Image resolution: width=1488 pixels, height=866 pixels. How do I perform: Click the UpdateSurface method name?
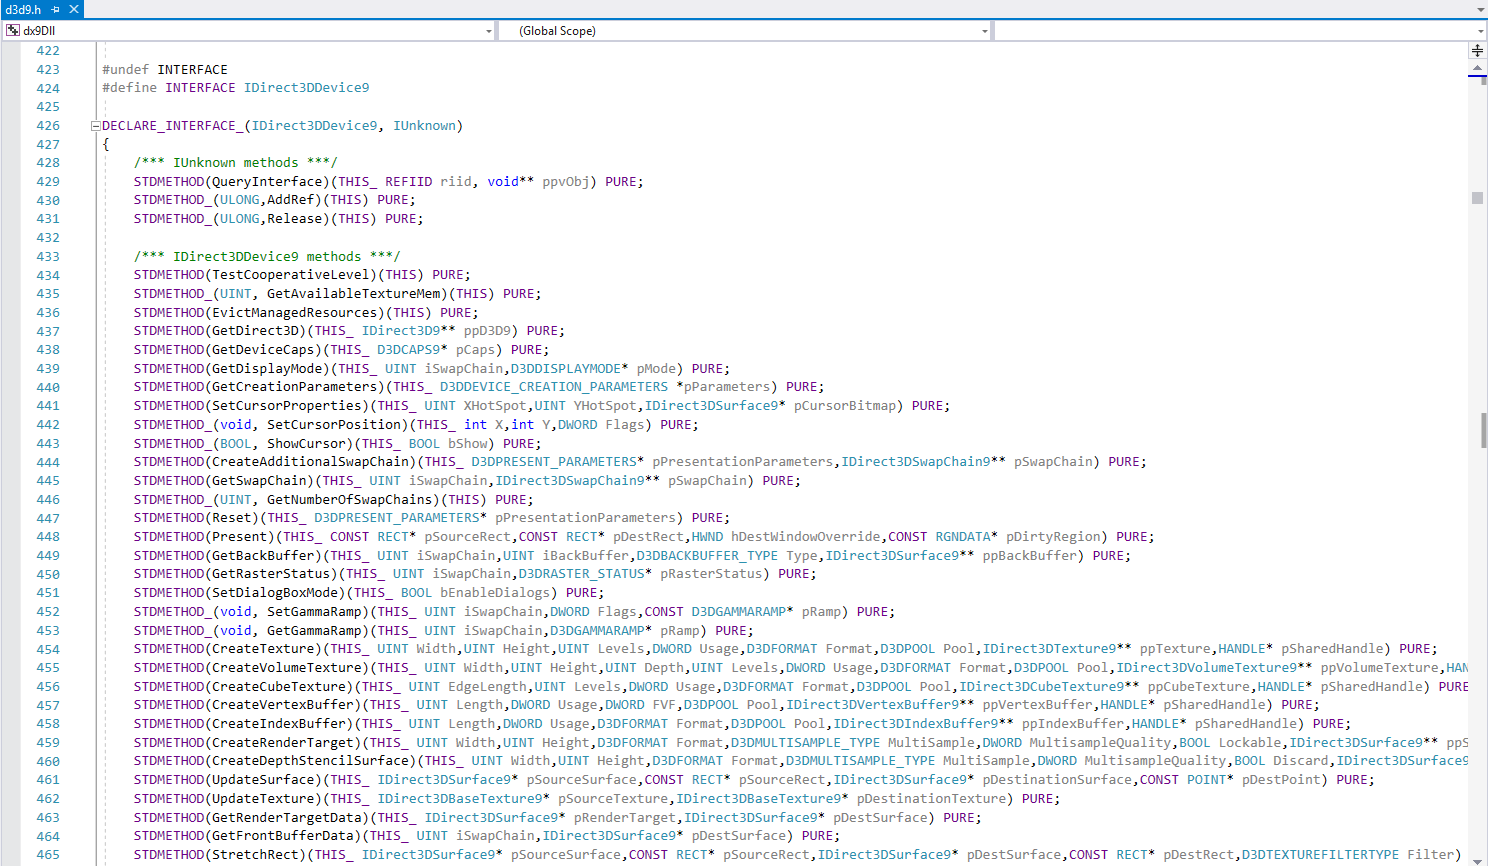pos(263,780)
